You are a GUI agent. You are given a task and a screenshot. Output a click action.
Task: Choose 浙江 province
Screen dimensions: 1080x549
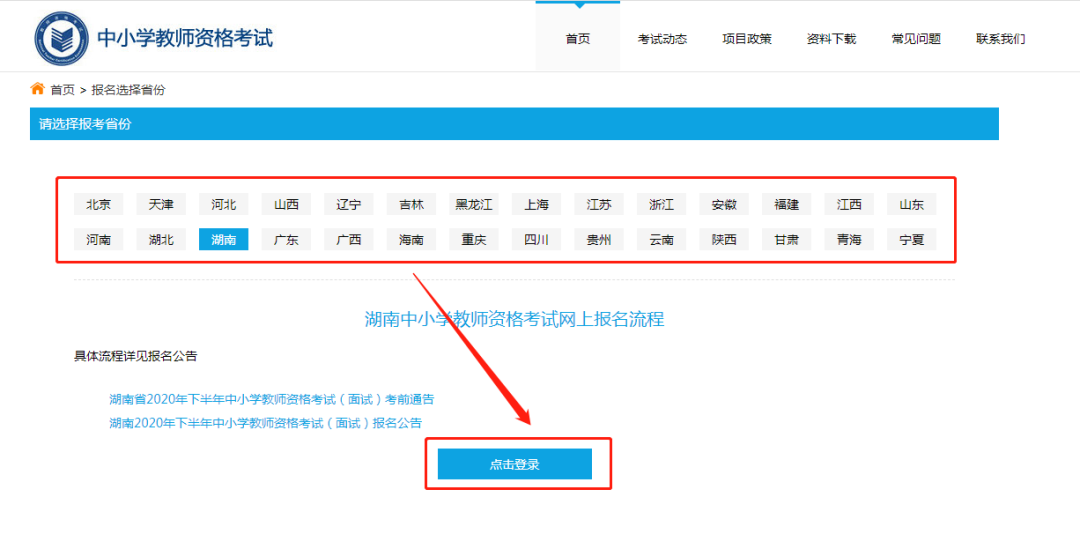[662, 204]
